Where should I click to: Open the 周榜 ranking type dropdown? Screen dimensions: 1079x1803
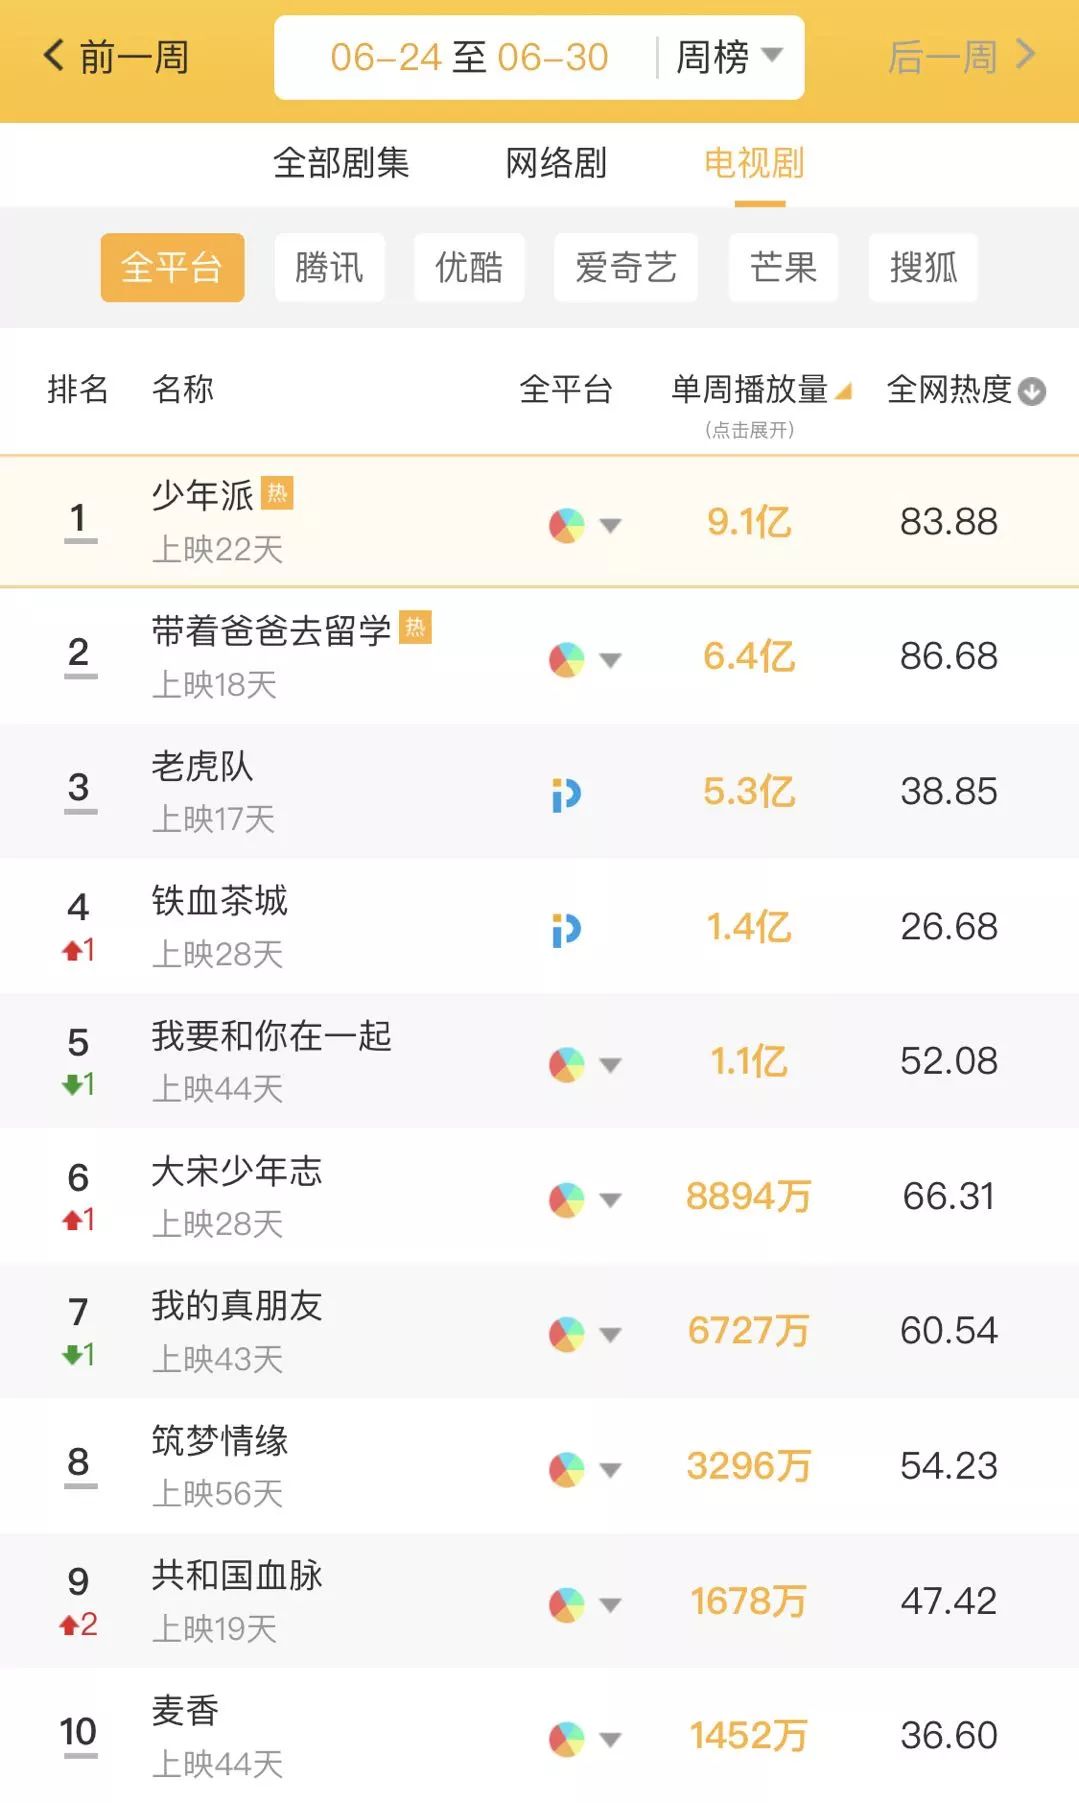729,57
